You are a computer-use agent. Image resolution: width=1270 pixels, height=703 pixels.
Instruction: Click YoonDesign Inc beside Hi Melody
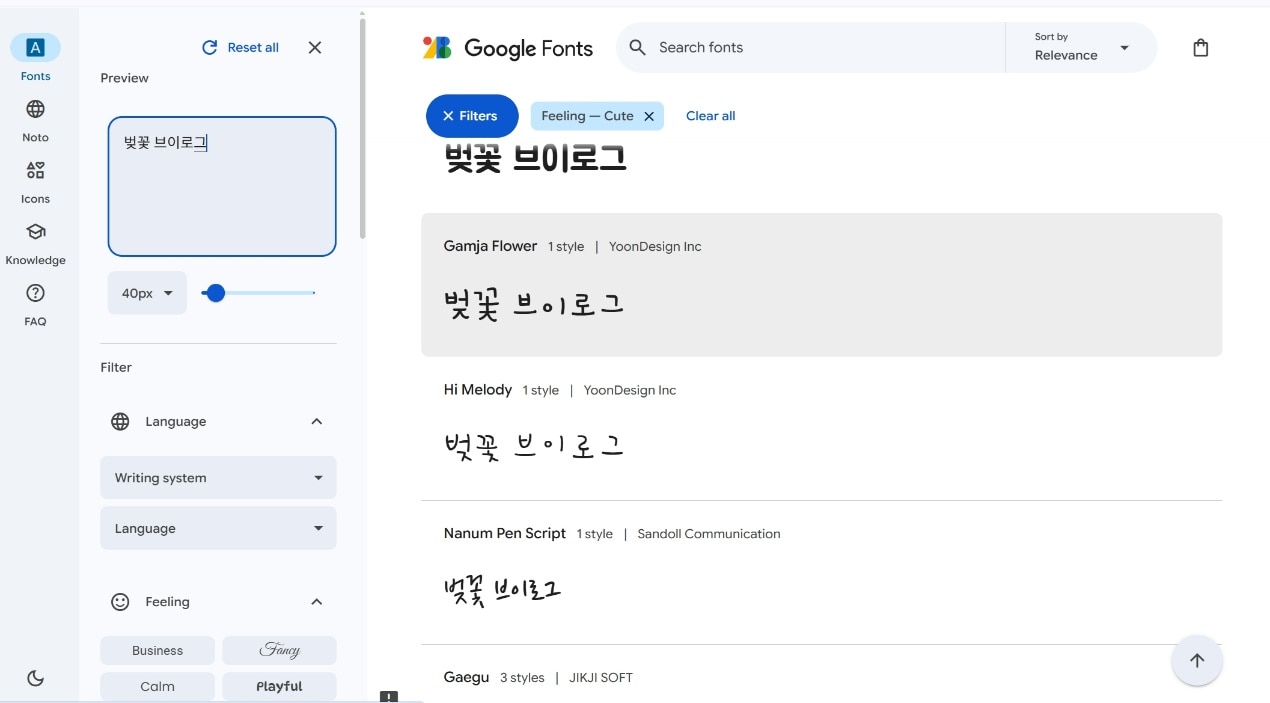[630, 390]
